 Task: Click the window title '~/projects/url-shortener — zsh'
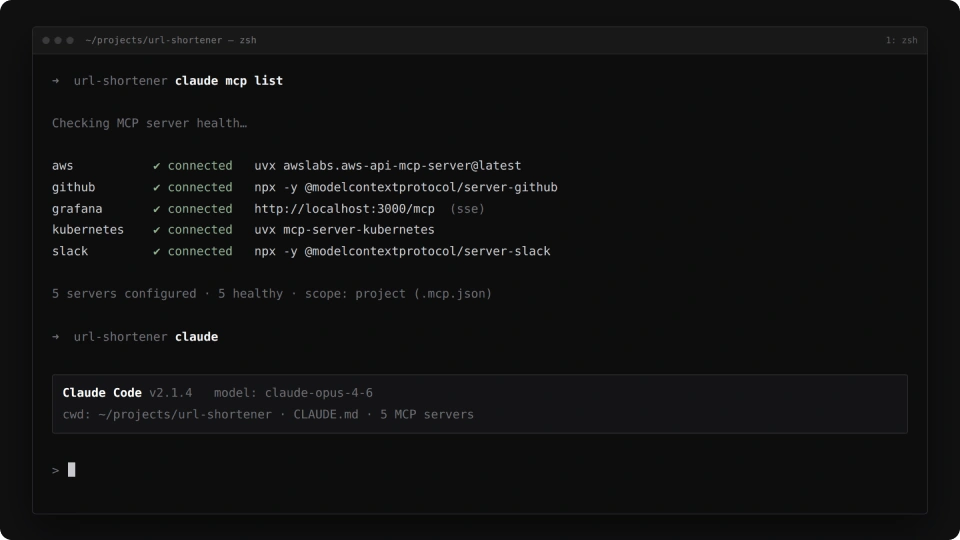pos(171,40)
